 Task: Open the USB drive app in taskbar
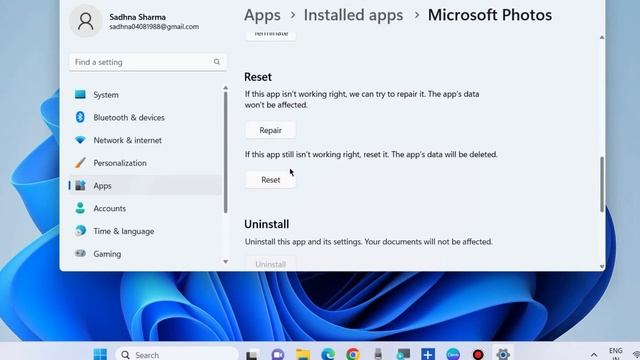[378, 354]
